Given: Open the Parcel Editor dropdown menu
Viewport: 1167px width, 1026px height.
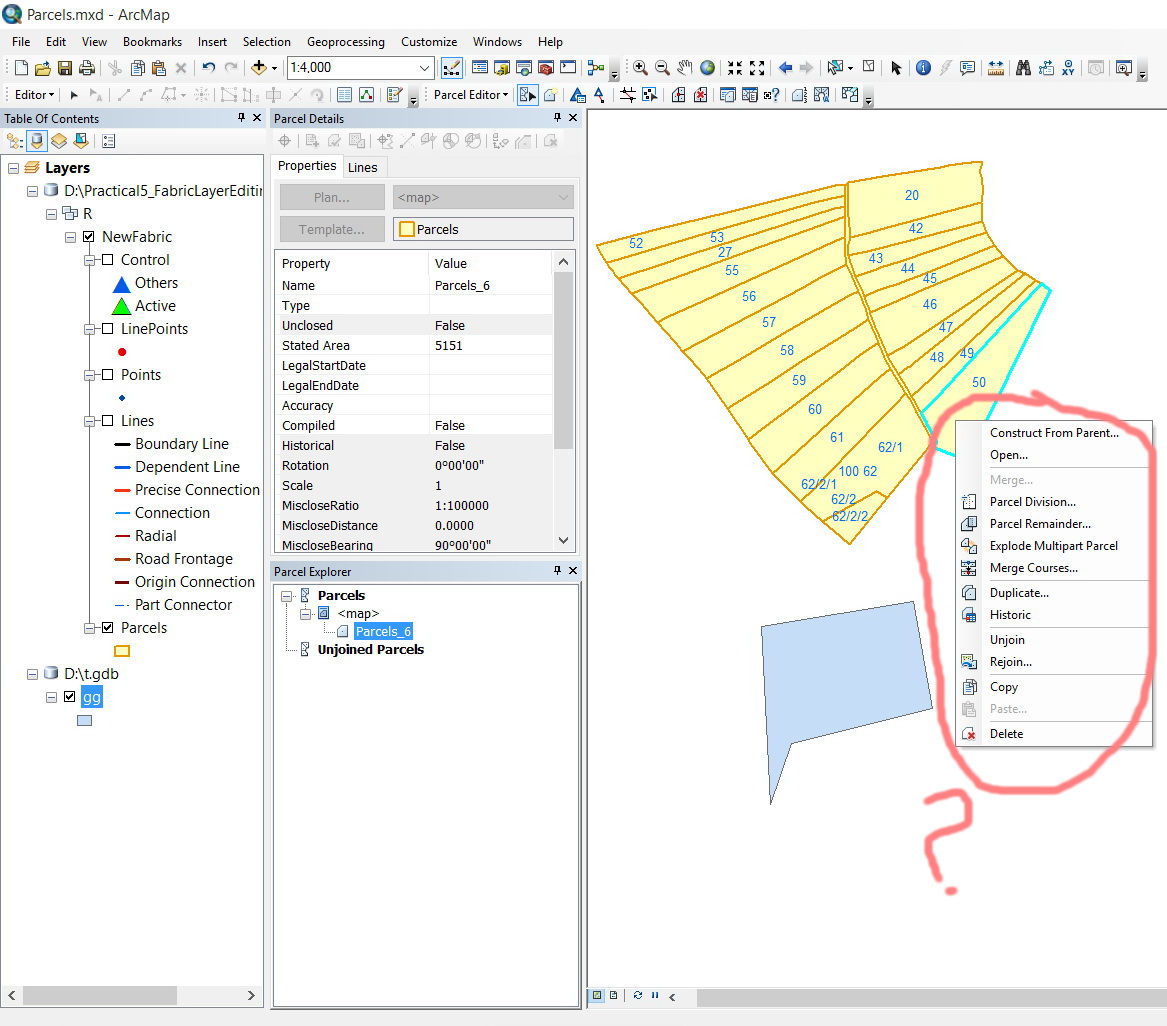Looking at the screenshot, I should click(471, 95).
